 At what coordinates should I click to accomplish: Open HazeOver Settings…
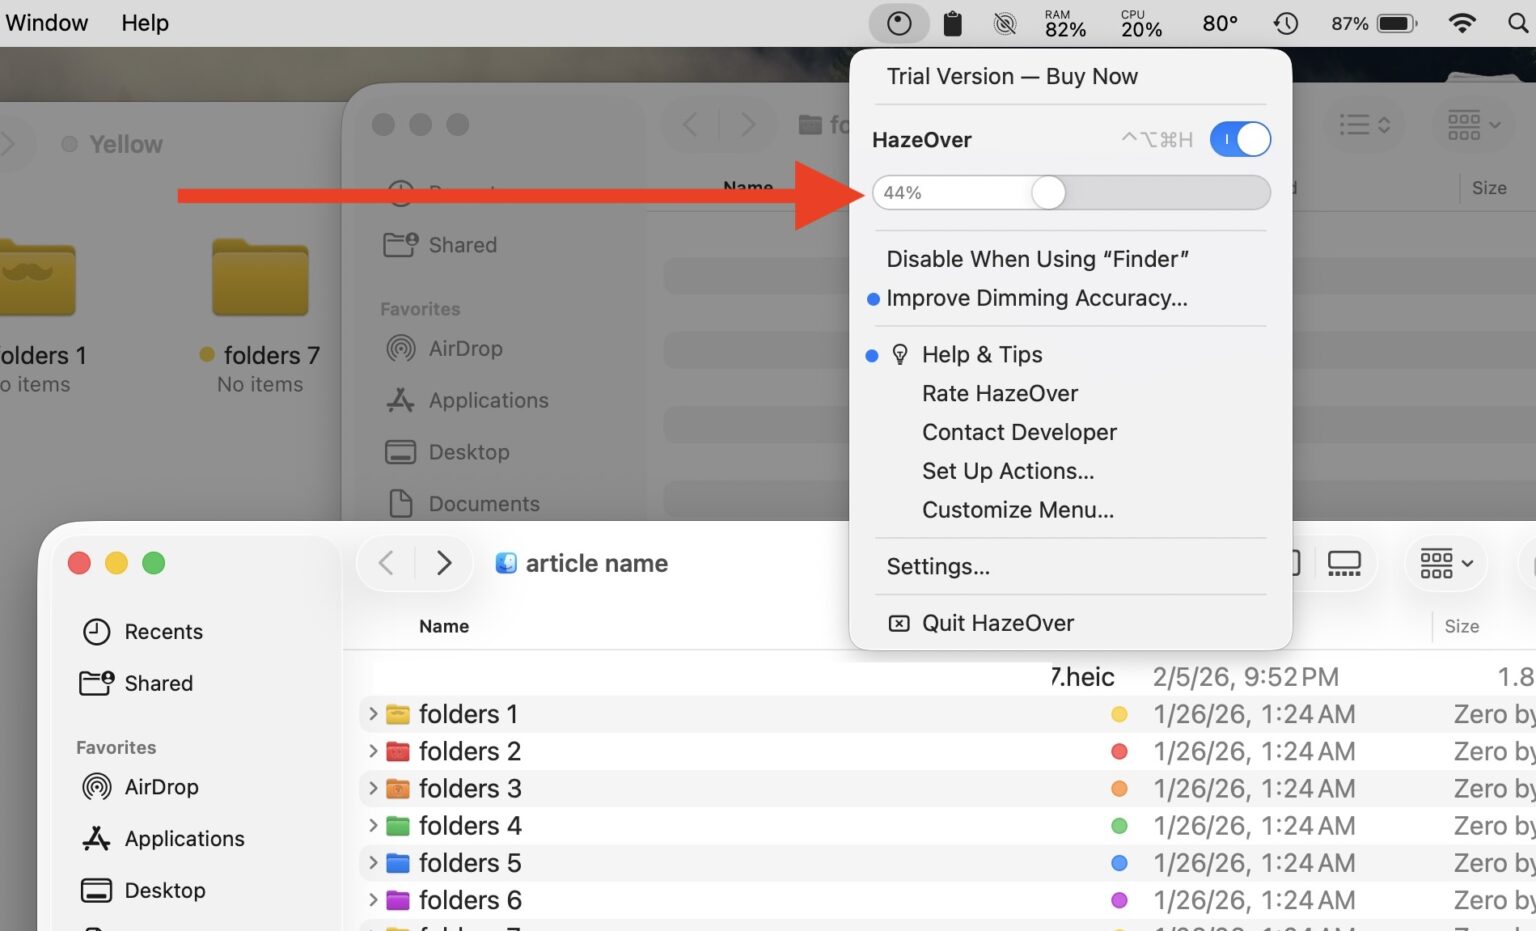(938, 567)
